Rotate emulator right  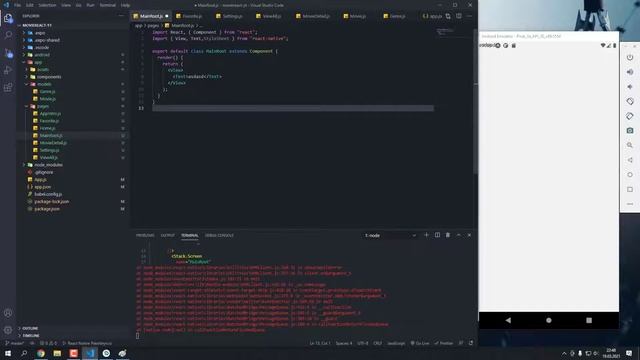[630, 116]
